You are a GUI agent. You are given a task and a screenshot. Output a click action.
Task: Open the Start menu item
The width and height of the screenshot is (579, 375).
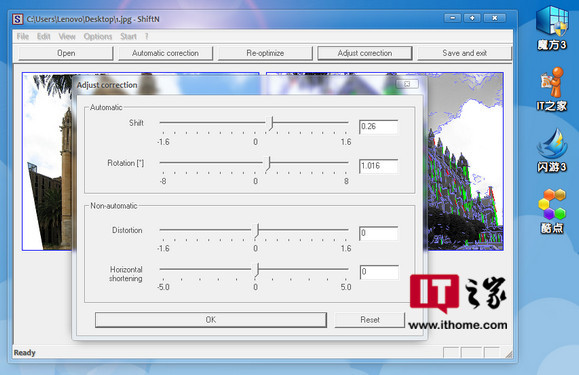(x=129, y=37)
